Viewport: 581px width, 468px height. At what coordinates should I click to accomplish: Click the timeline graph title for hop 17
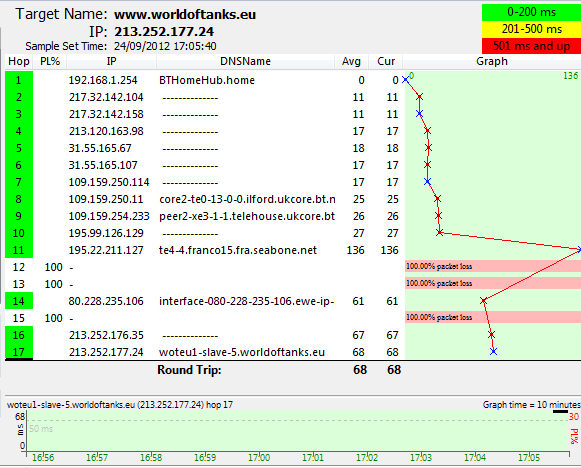tap(120, 405)
